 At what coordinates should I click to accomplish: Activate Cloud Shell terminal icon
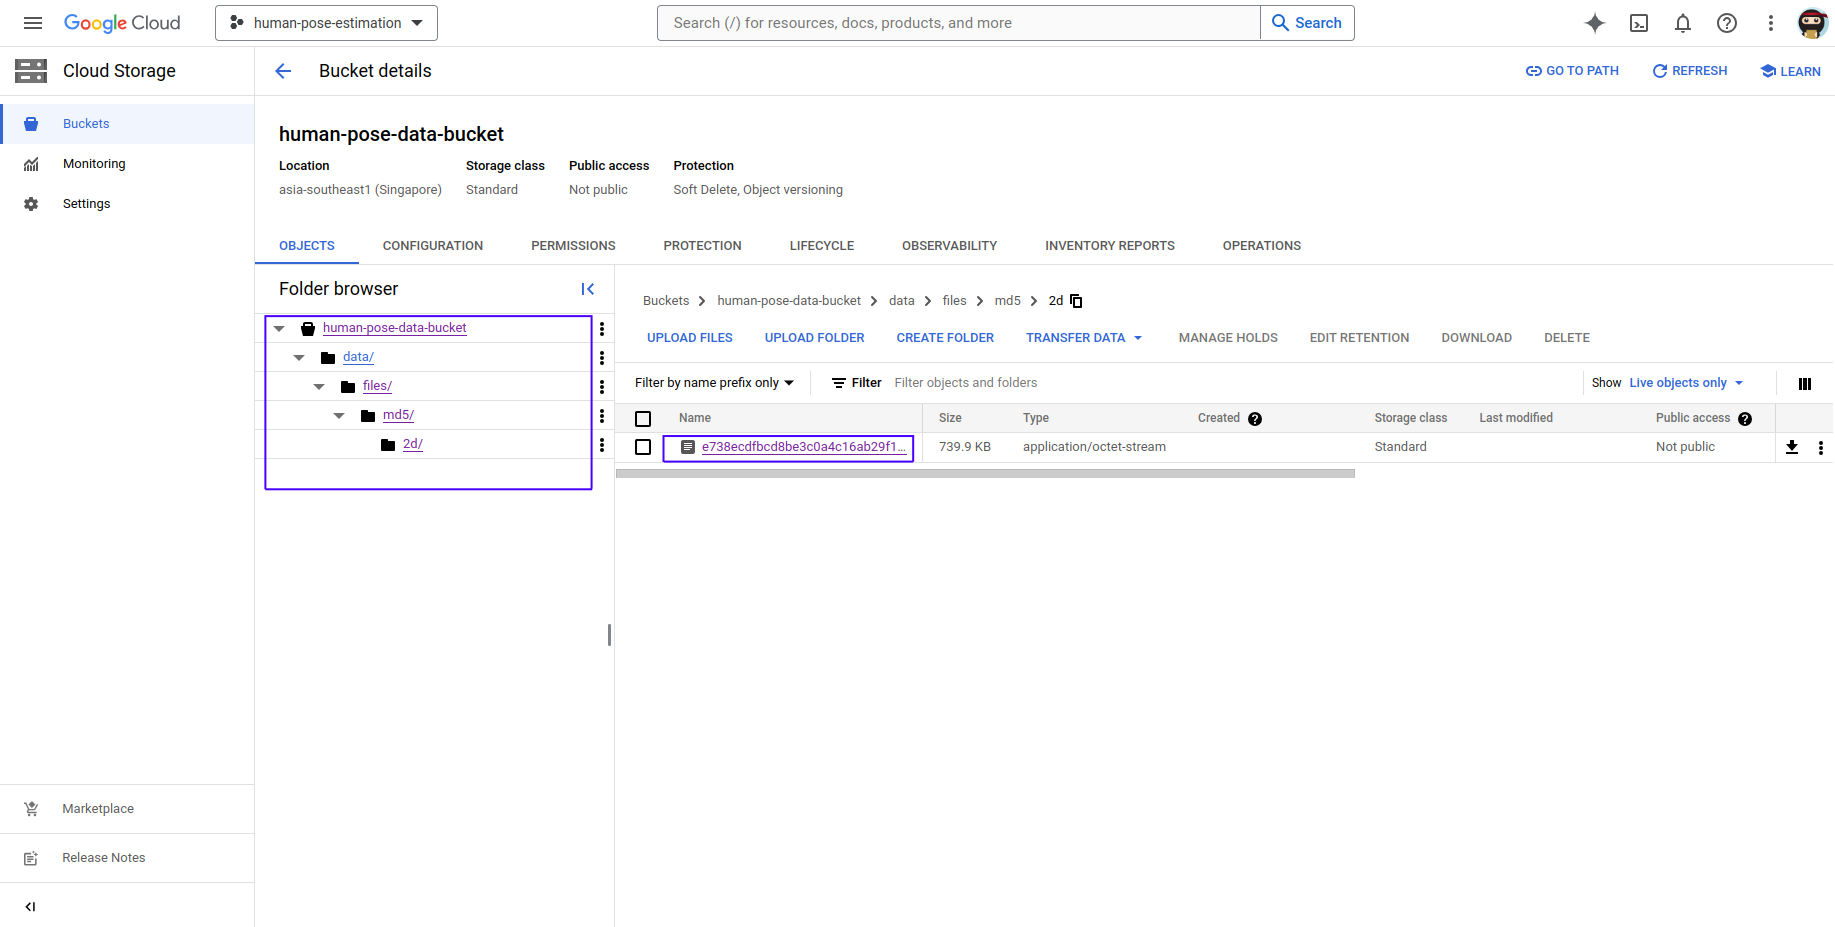[1639, 23]
